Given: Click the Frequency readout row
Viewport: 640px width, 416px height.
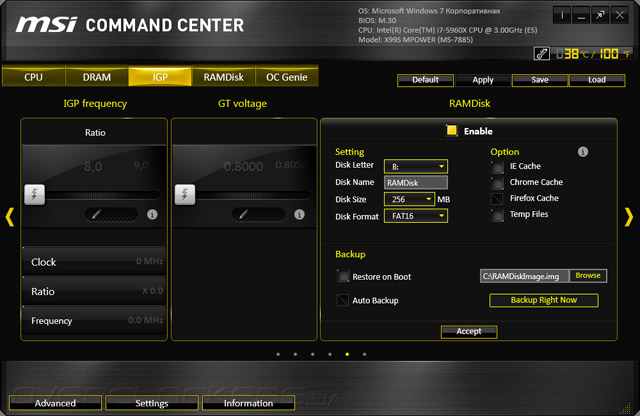Looking at the screenshot, I should click(x=94, y=320).
